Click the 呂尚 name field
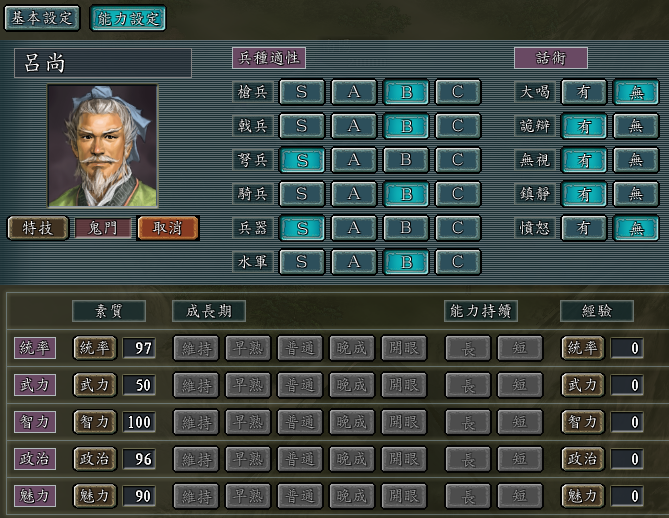669x518 pixels. tap(103, 63)
